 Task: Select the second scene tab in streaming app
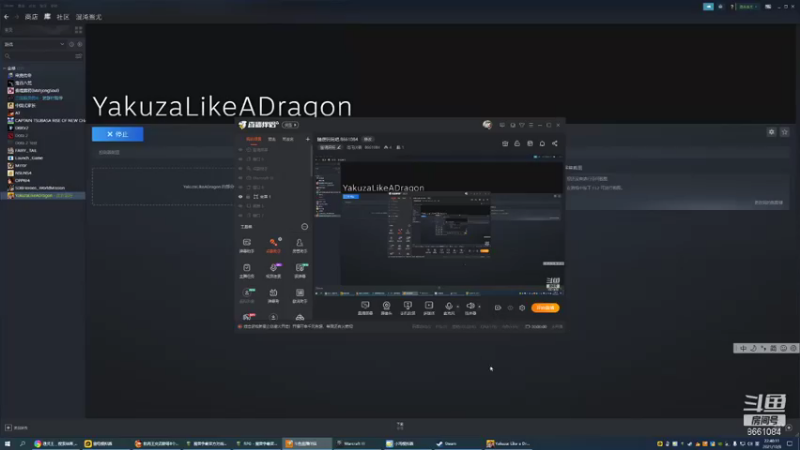click(272, 139)
